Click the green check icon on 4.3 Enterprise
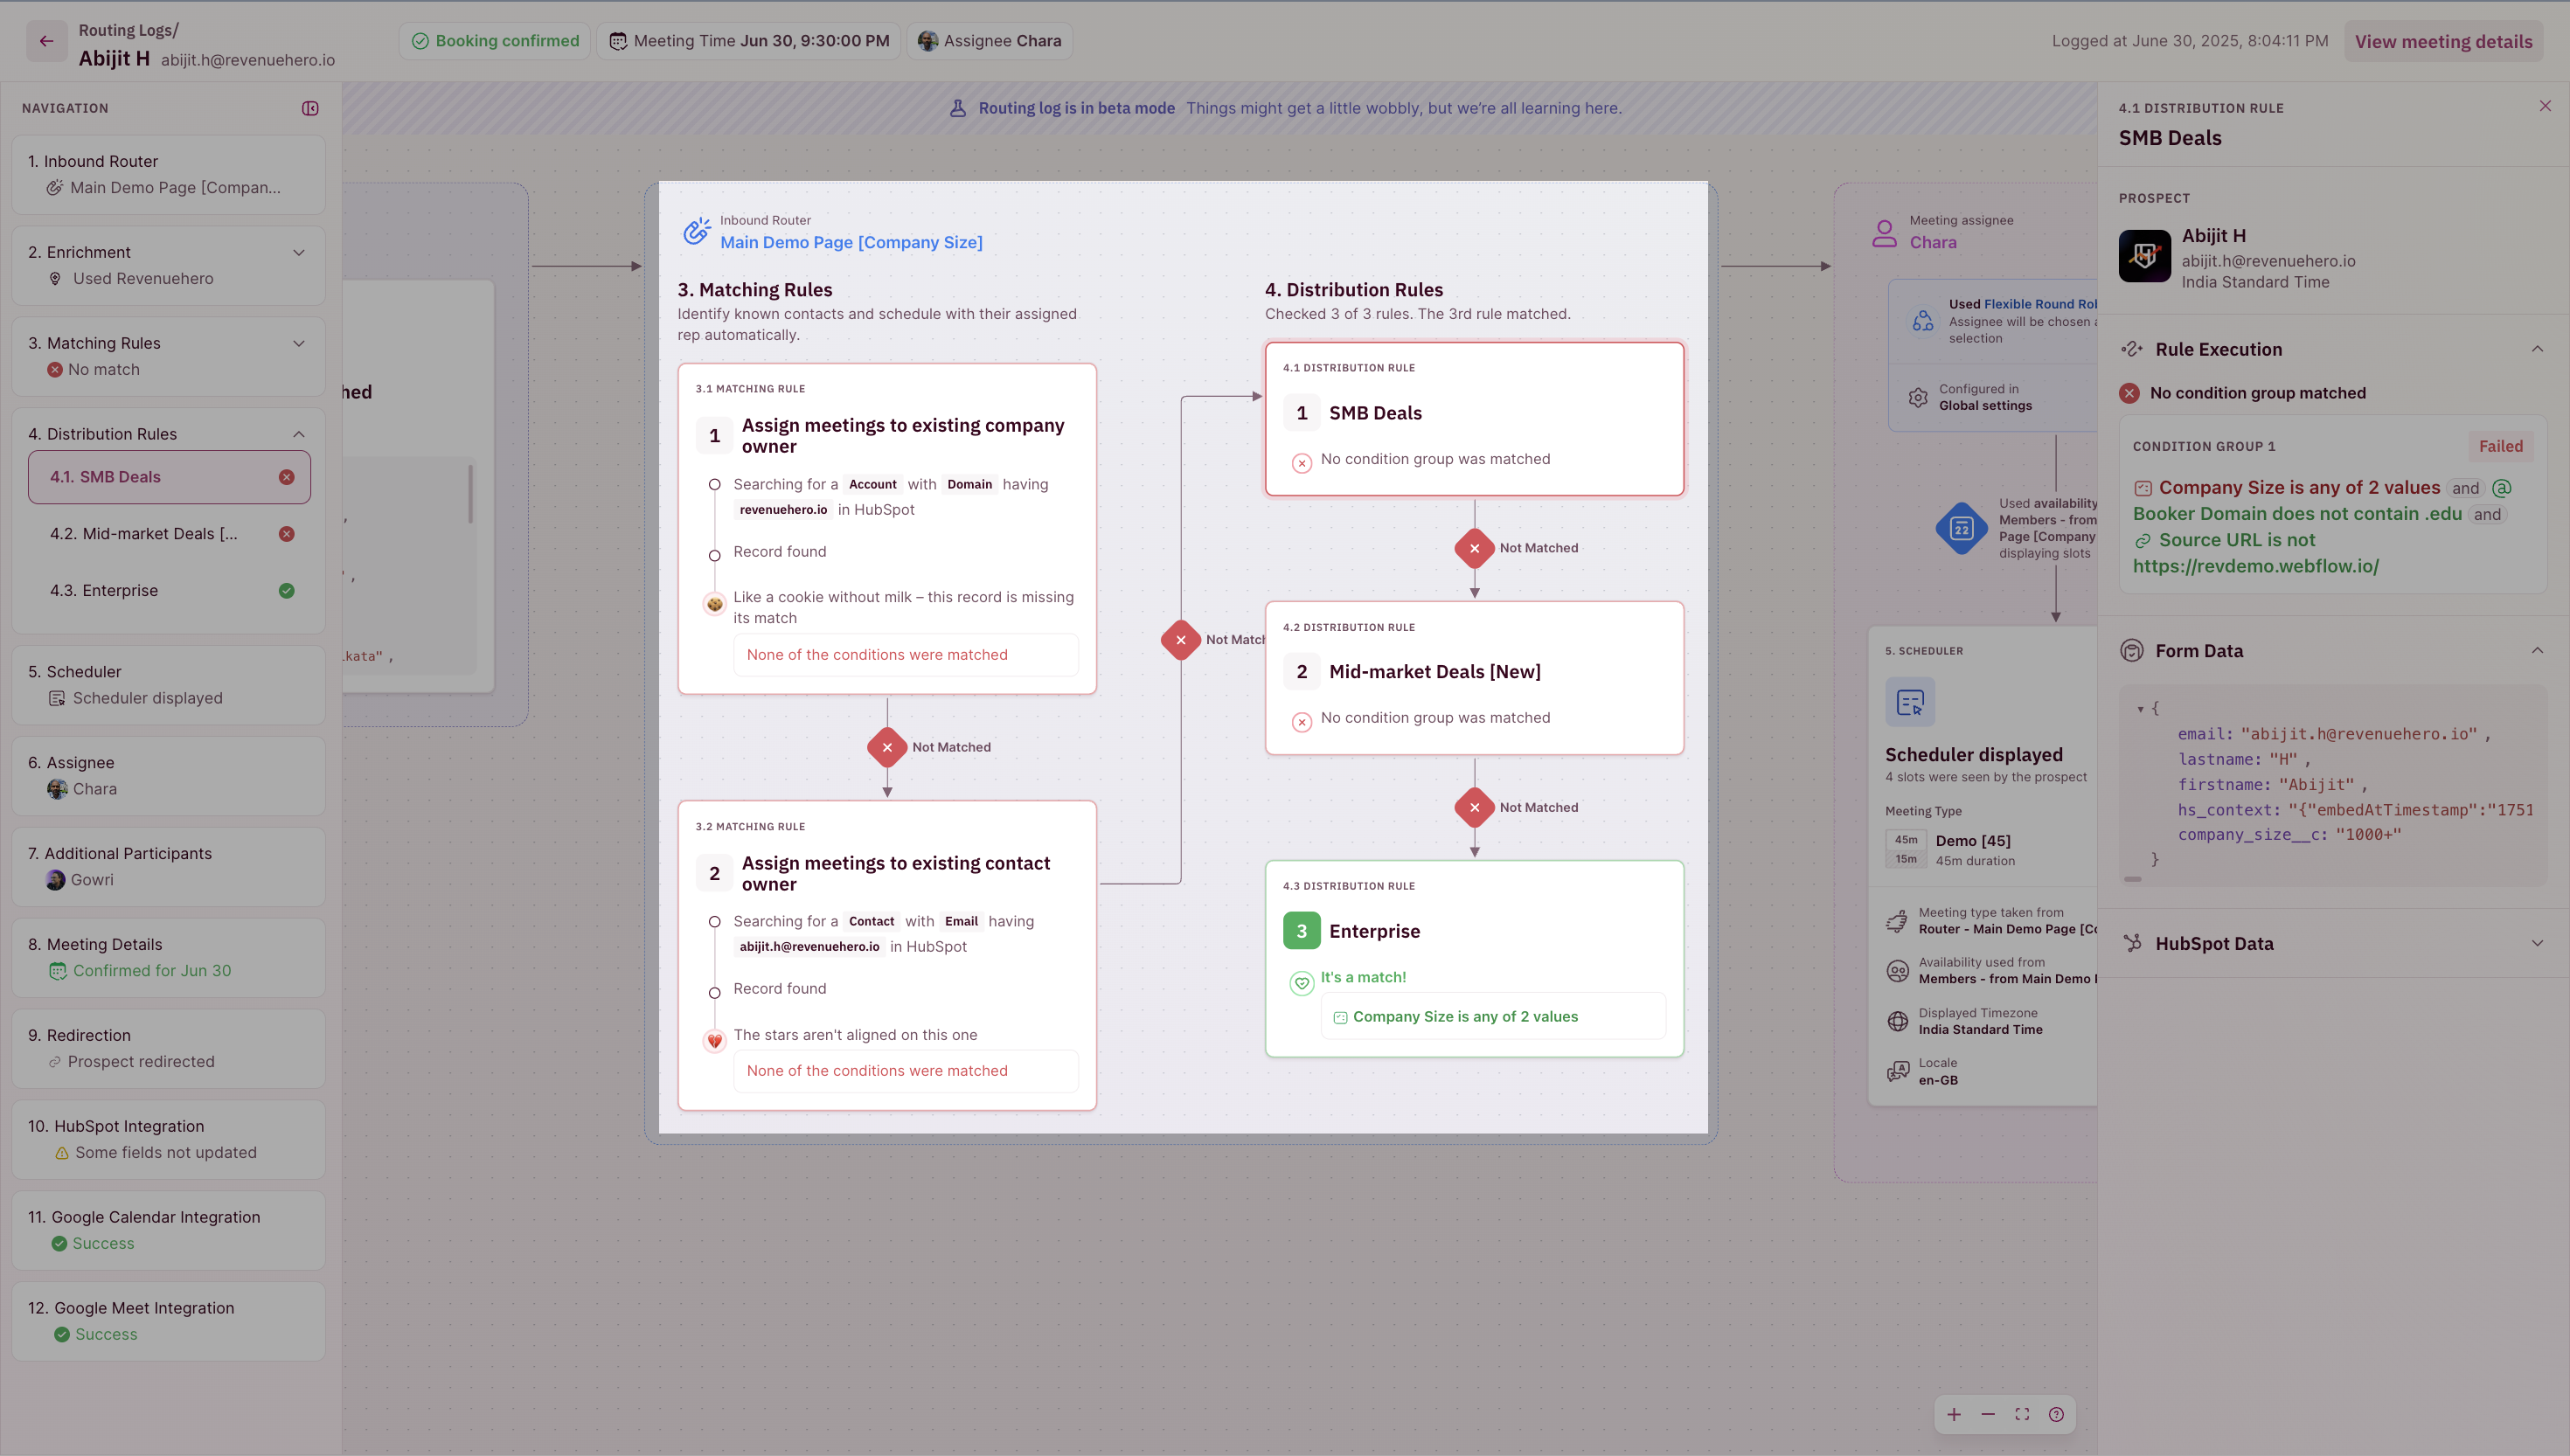Screen dimensions: 2570x1456 (x=286, y=591)
